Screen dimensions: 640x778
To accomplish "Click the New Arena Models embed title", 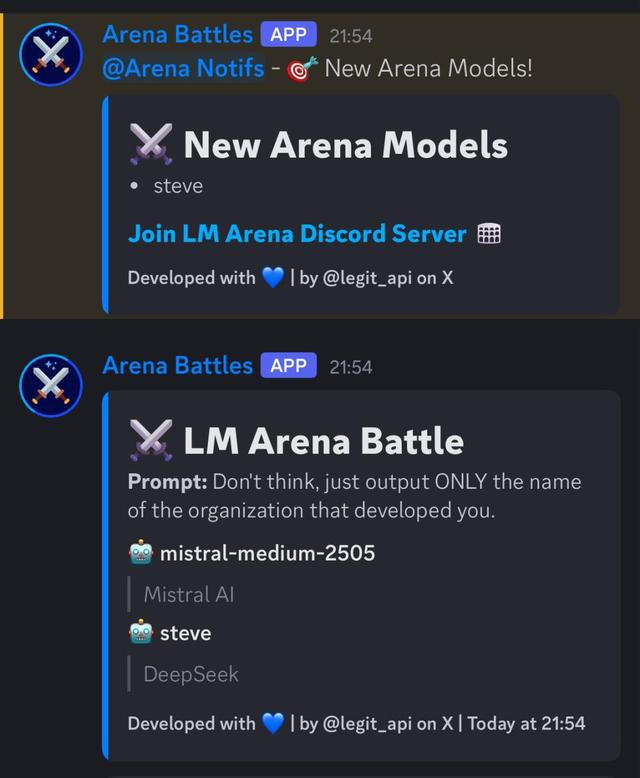I will tap(346, 145).
